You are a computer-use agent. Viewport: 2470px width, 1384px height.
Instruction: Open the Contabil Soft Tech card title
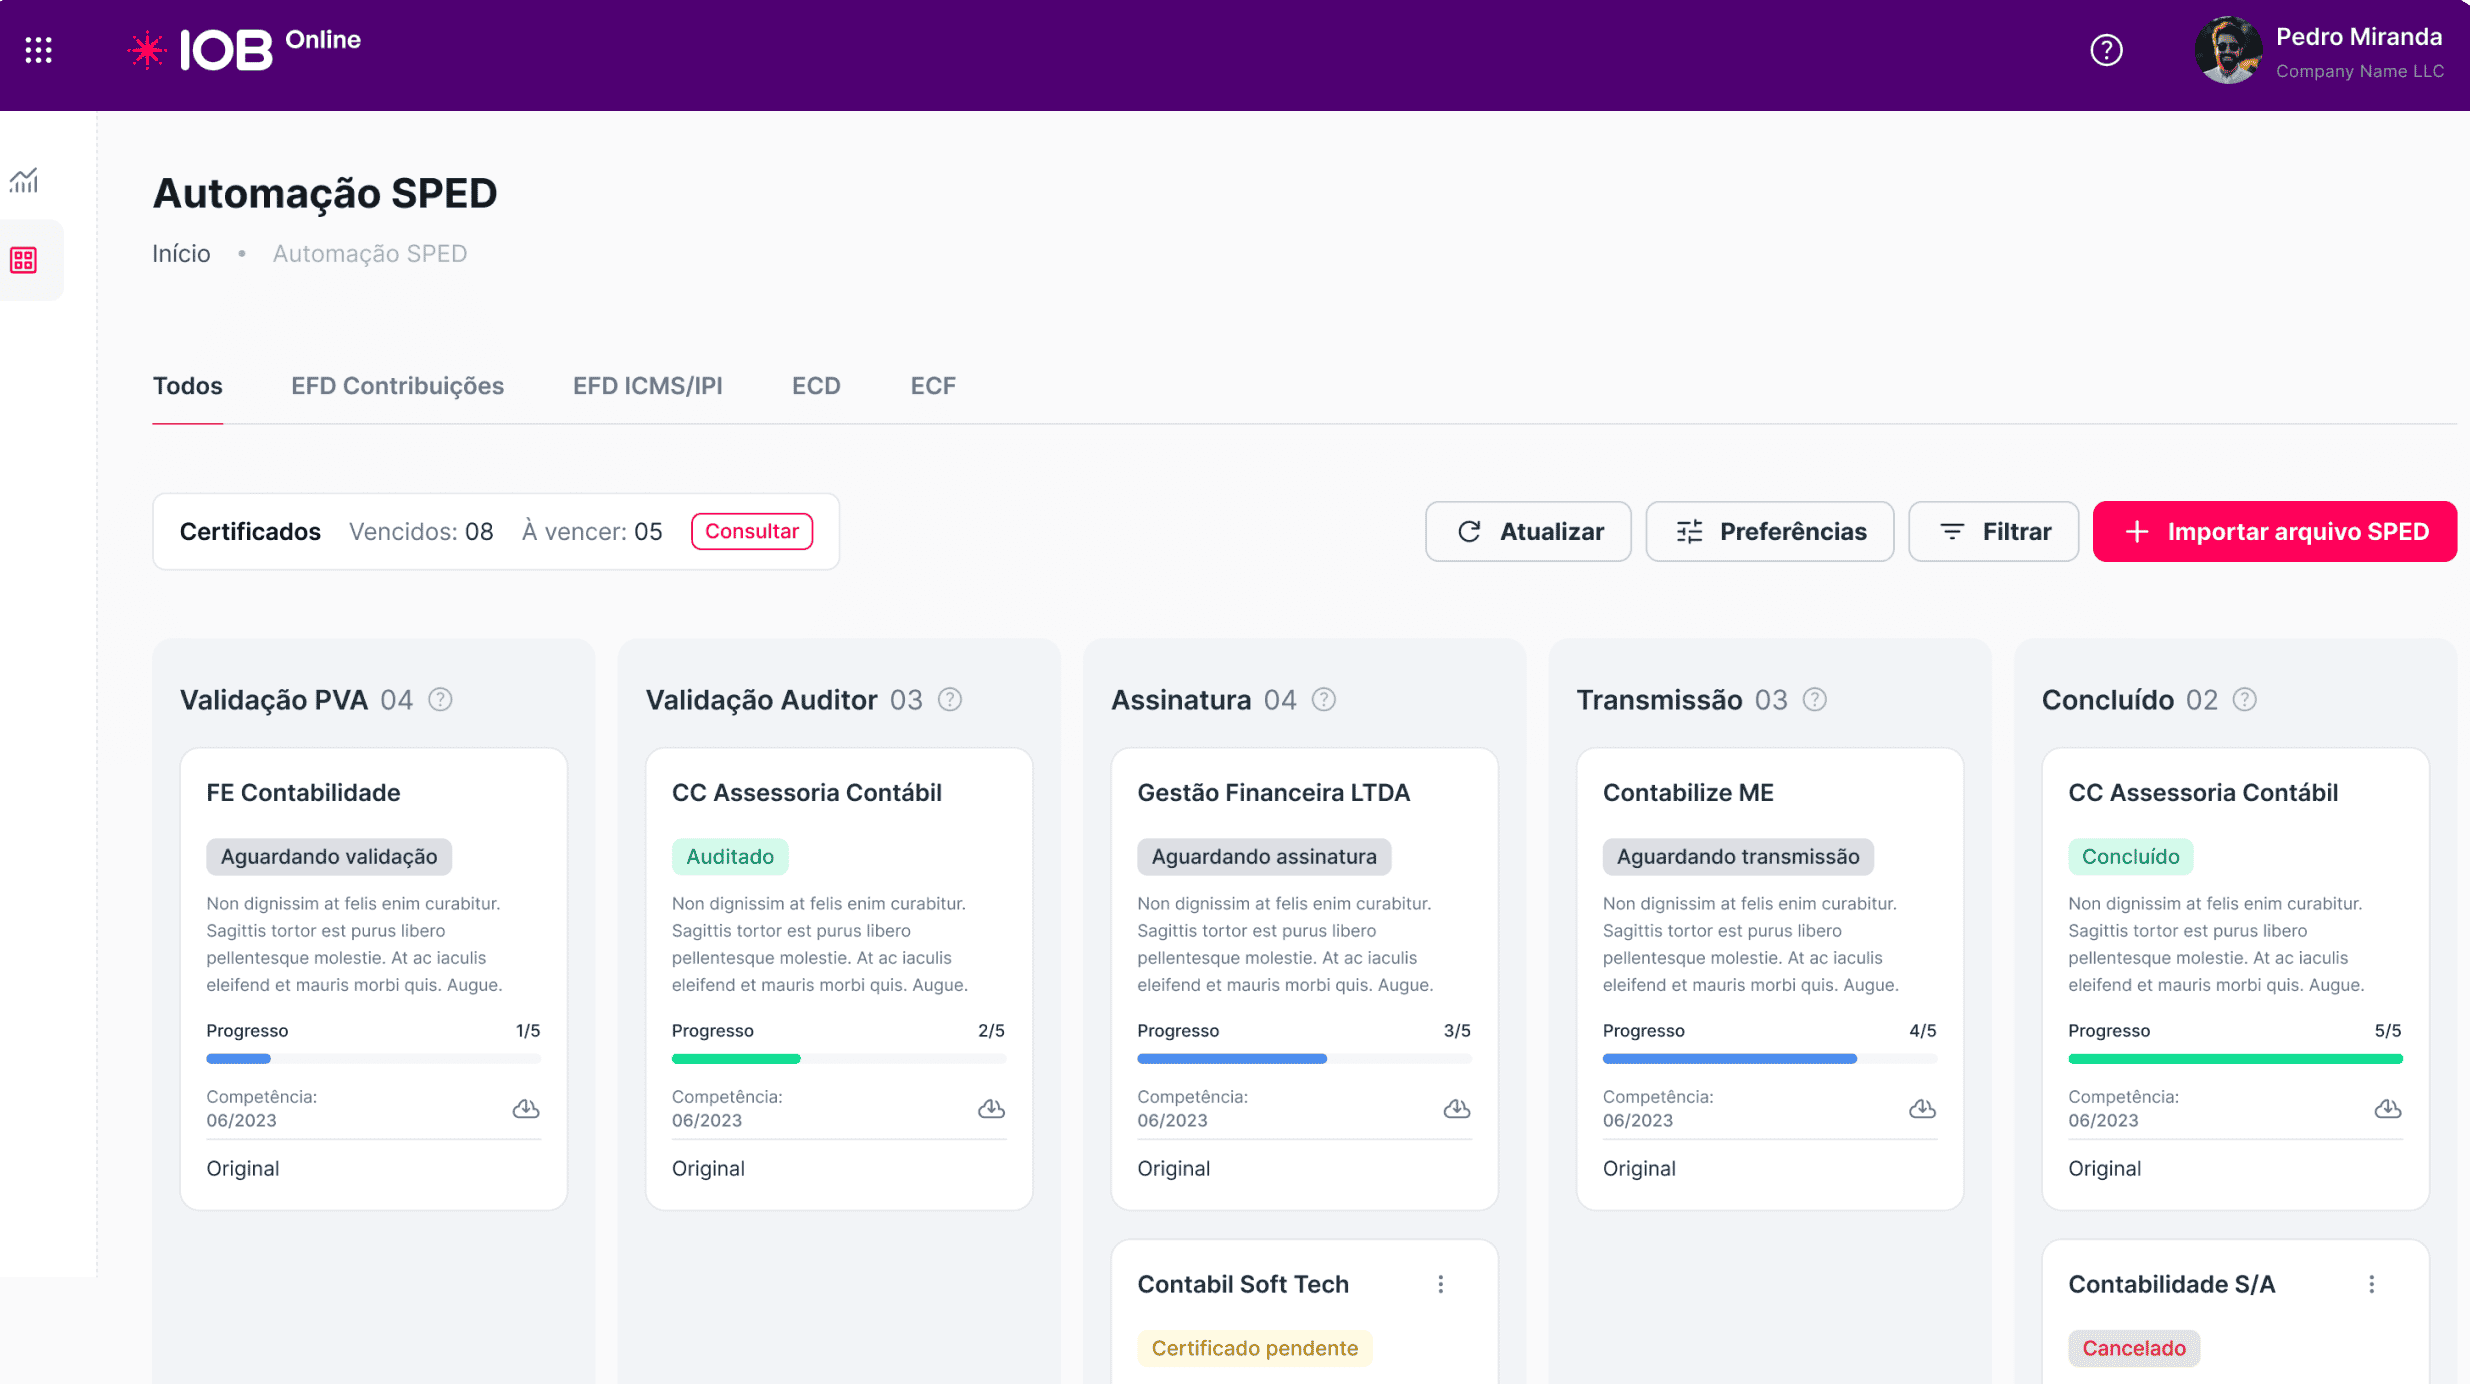coord(1243,1285)
